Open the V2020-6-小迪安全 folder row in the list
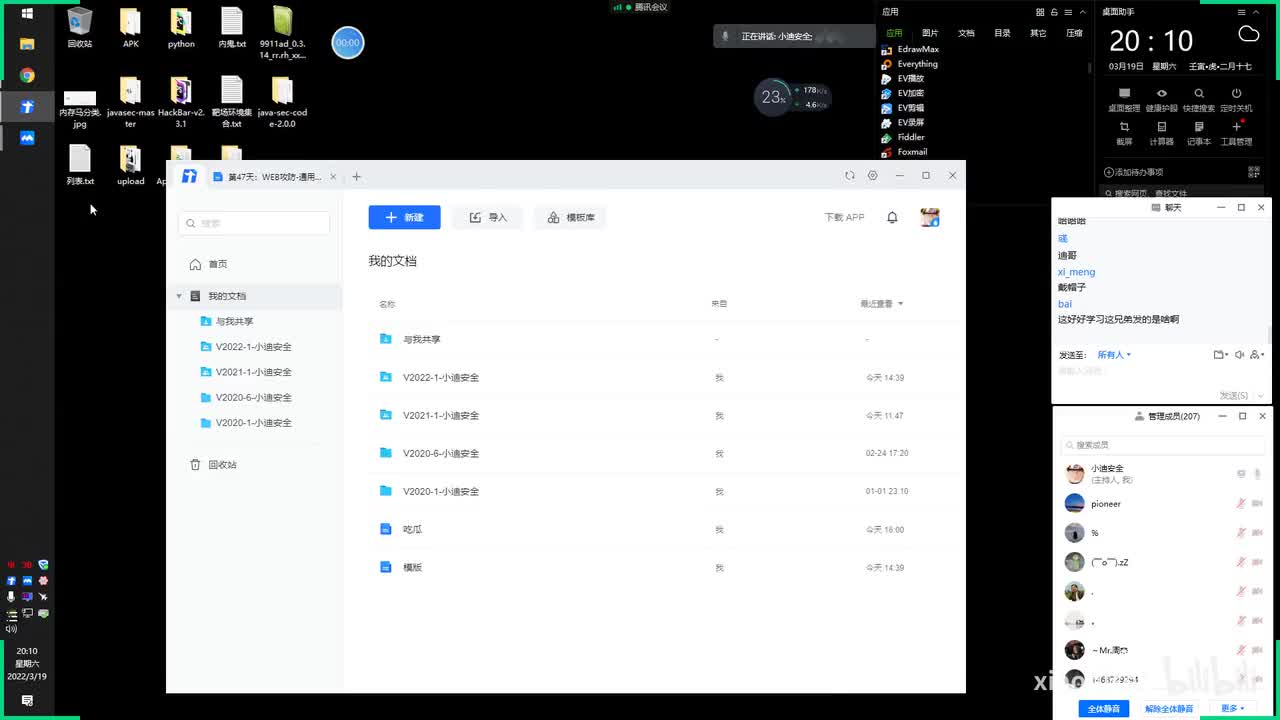The height and width of the screenshot is (720, 1280). pos(655,453)
